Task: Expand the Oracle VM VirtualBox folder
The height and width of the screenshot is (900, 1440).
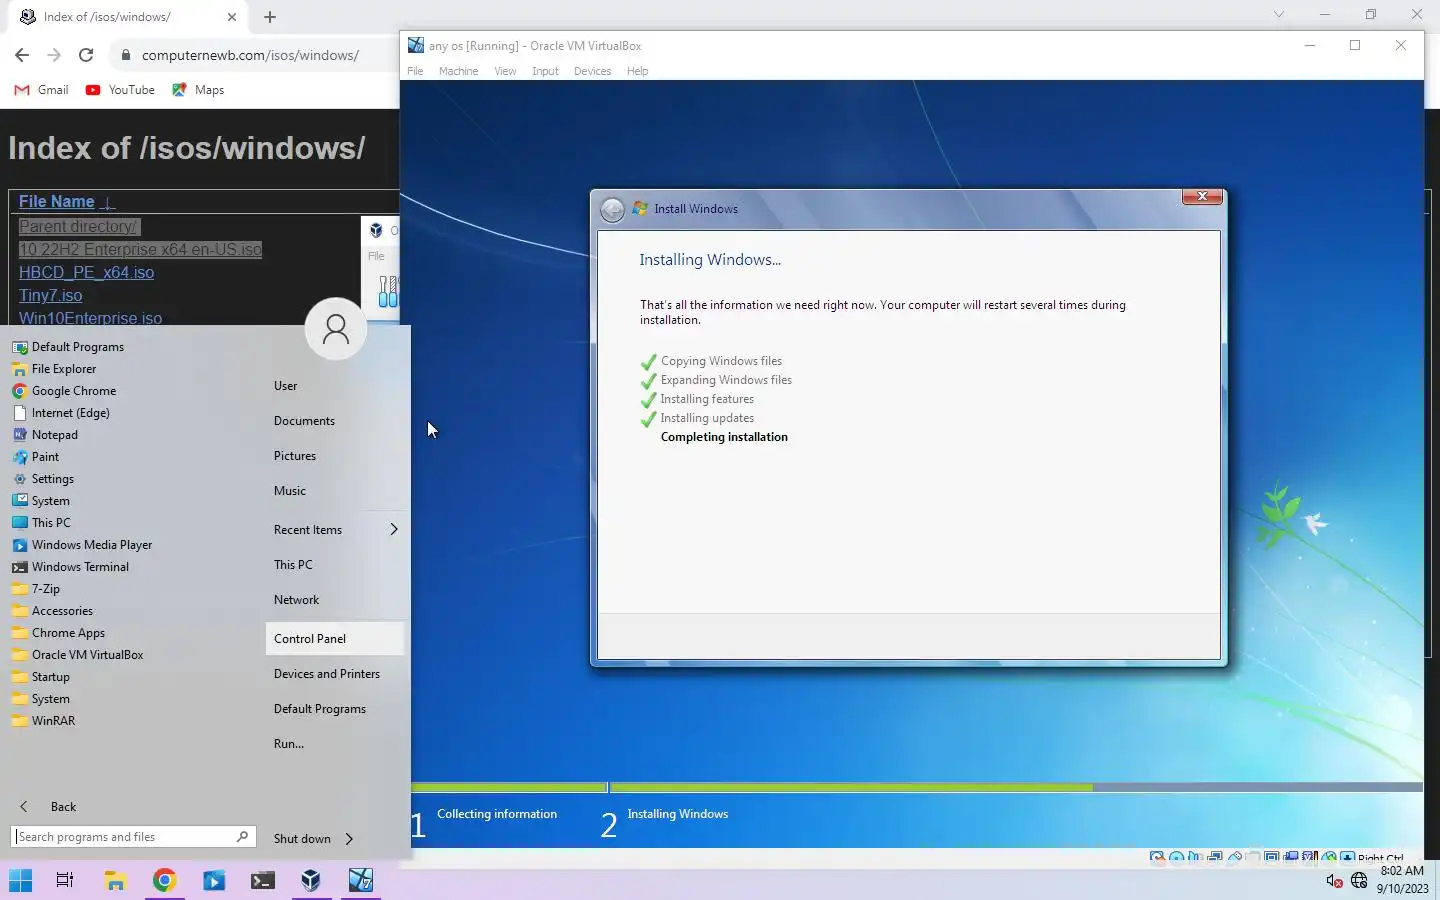Action: (x=77, y=655)
